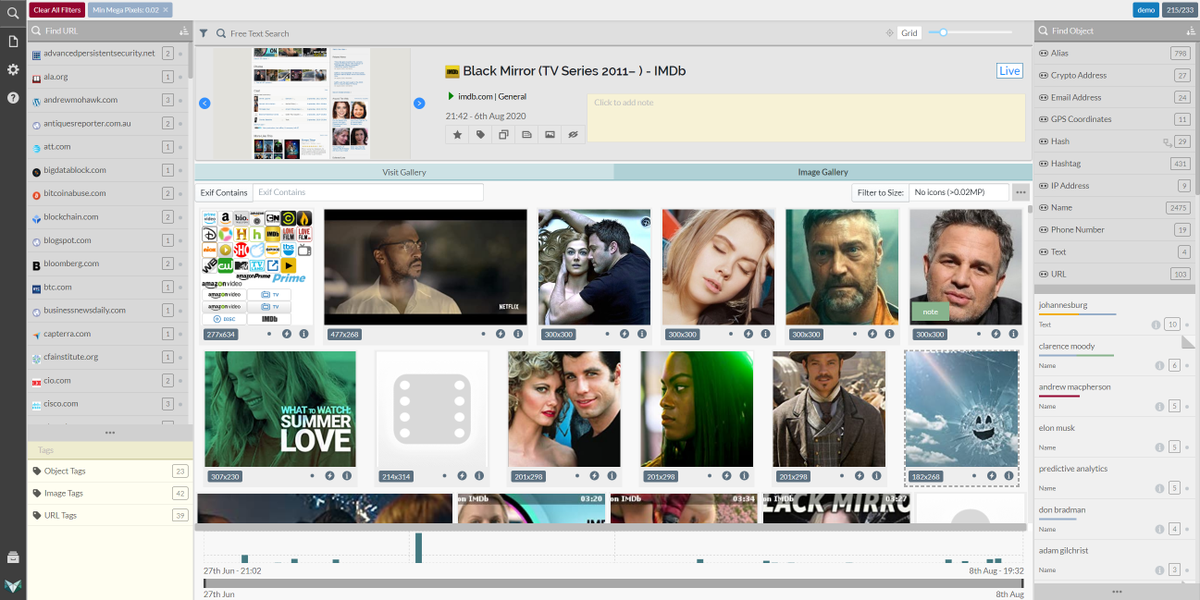Click the star favorite icon under the page title
This screenshot has height=600, width=1200.
point(458,134)
